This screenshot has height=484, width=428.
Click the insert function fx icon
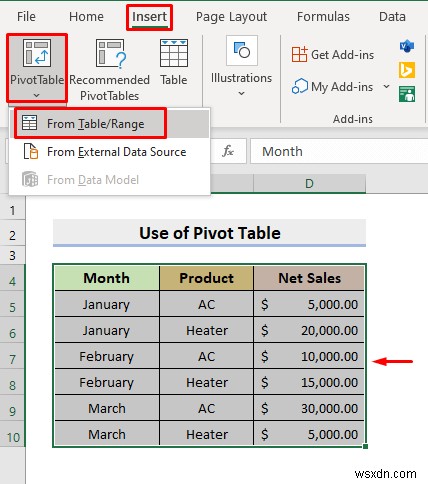(228, 151)
